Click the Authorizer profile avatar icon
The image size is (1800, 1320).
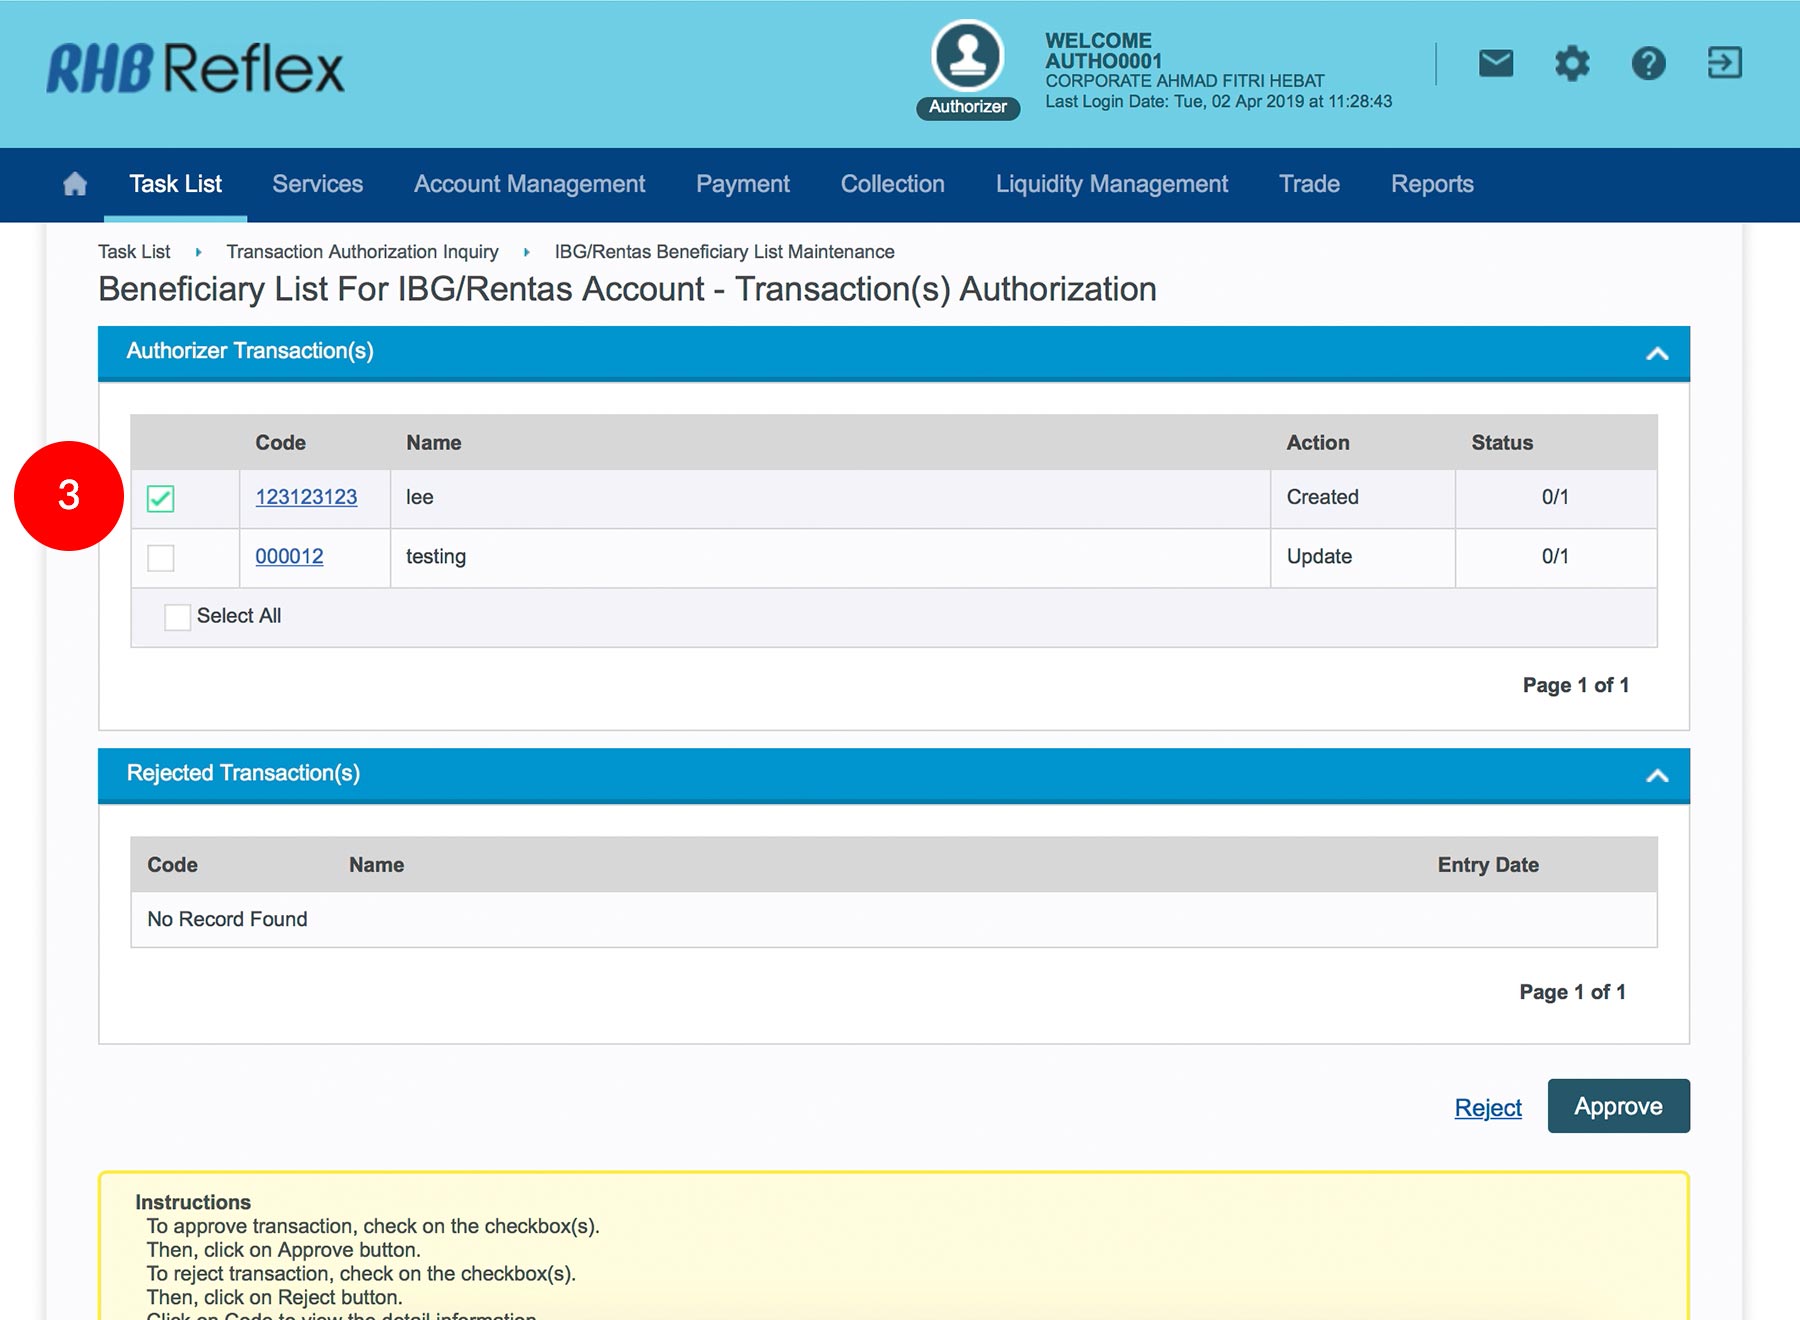[x=967, y=58]
